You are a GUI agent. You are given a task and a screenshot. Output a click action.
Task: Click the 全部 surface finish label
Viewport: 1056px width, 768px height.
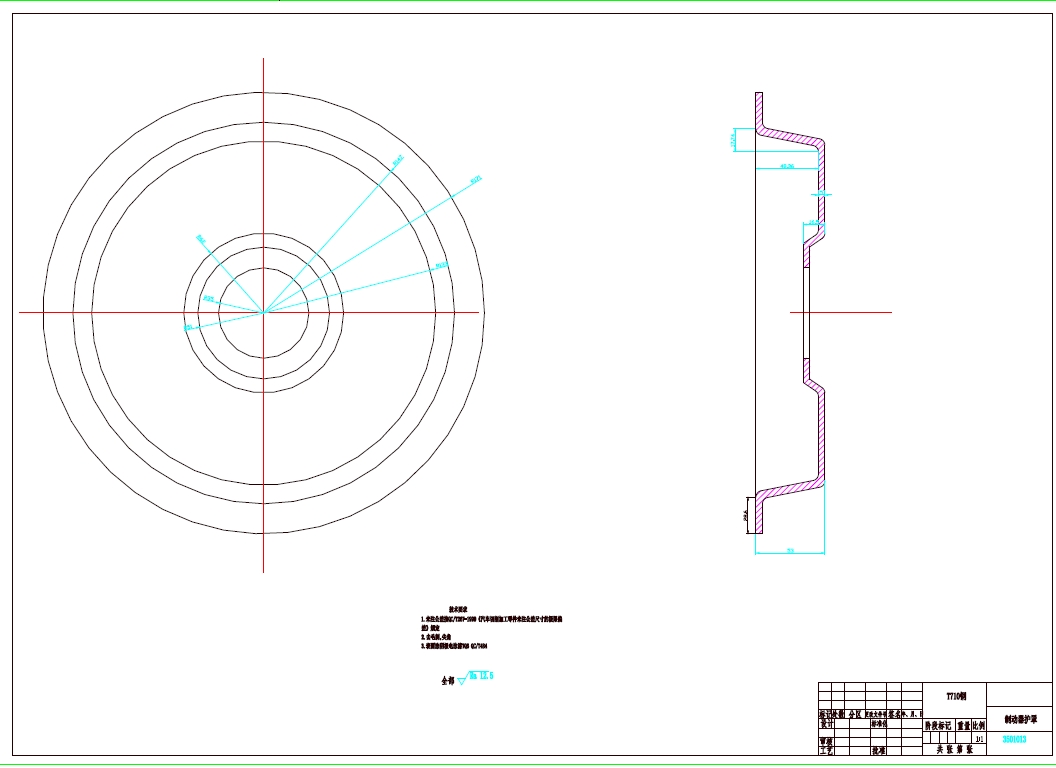pyautogui.click(x=448, y=680)
